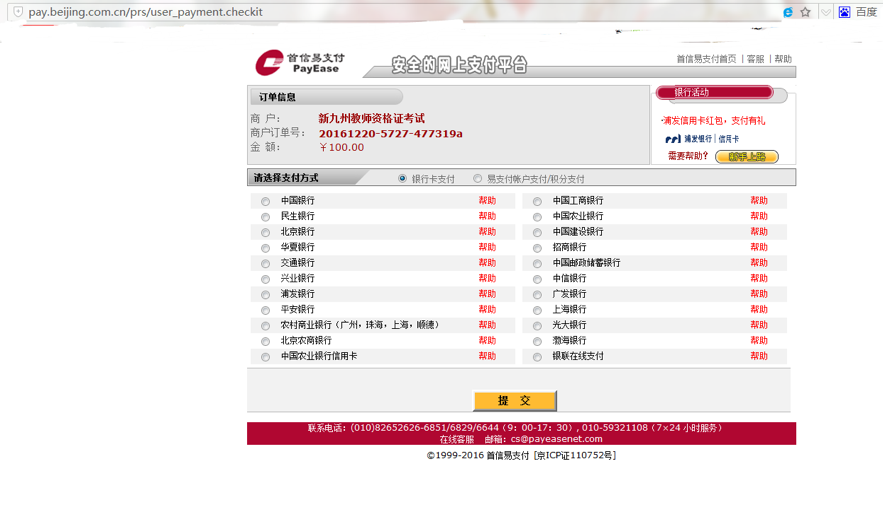
Task: Open 帮助 link for 银联在线支付
Action: point(759,356)
